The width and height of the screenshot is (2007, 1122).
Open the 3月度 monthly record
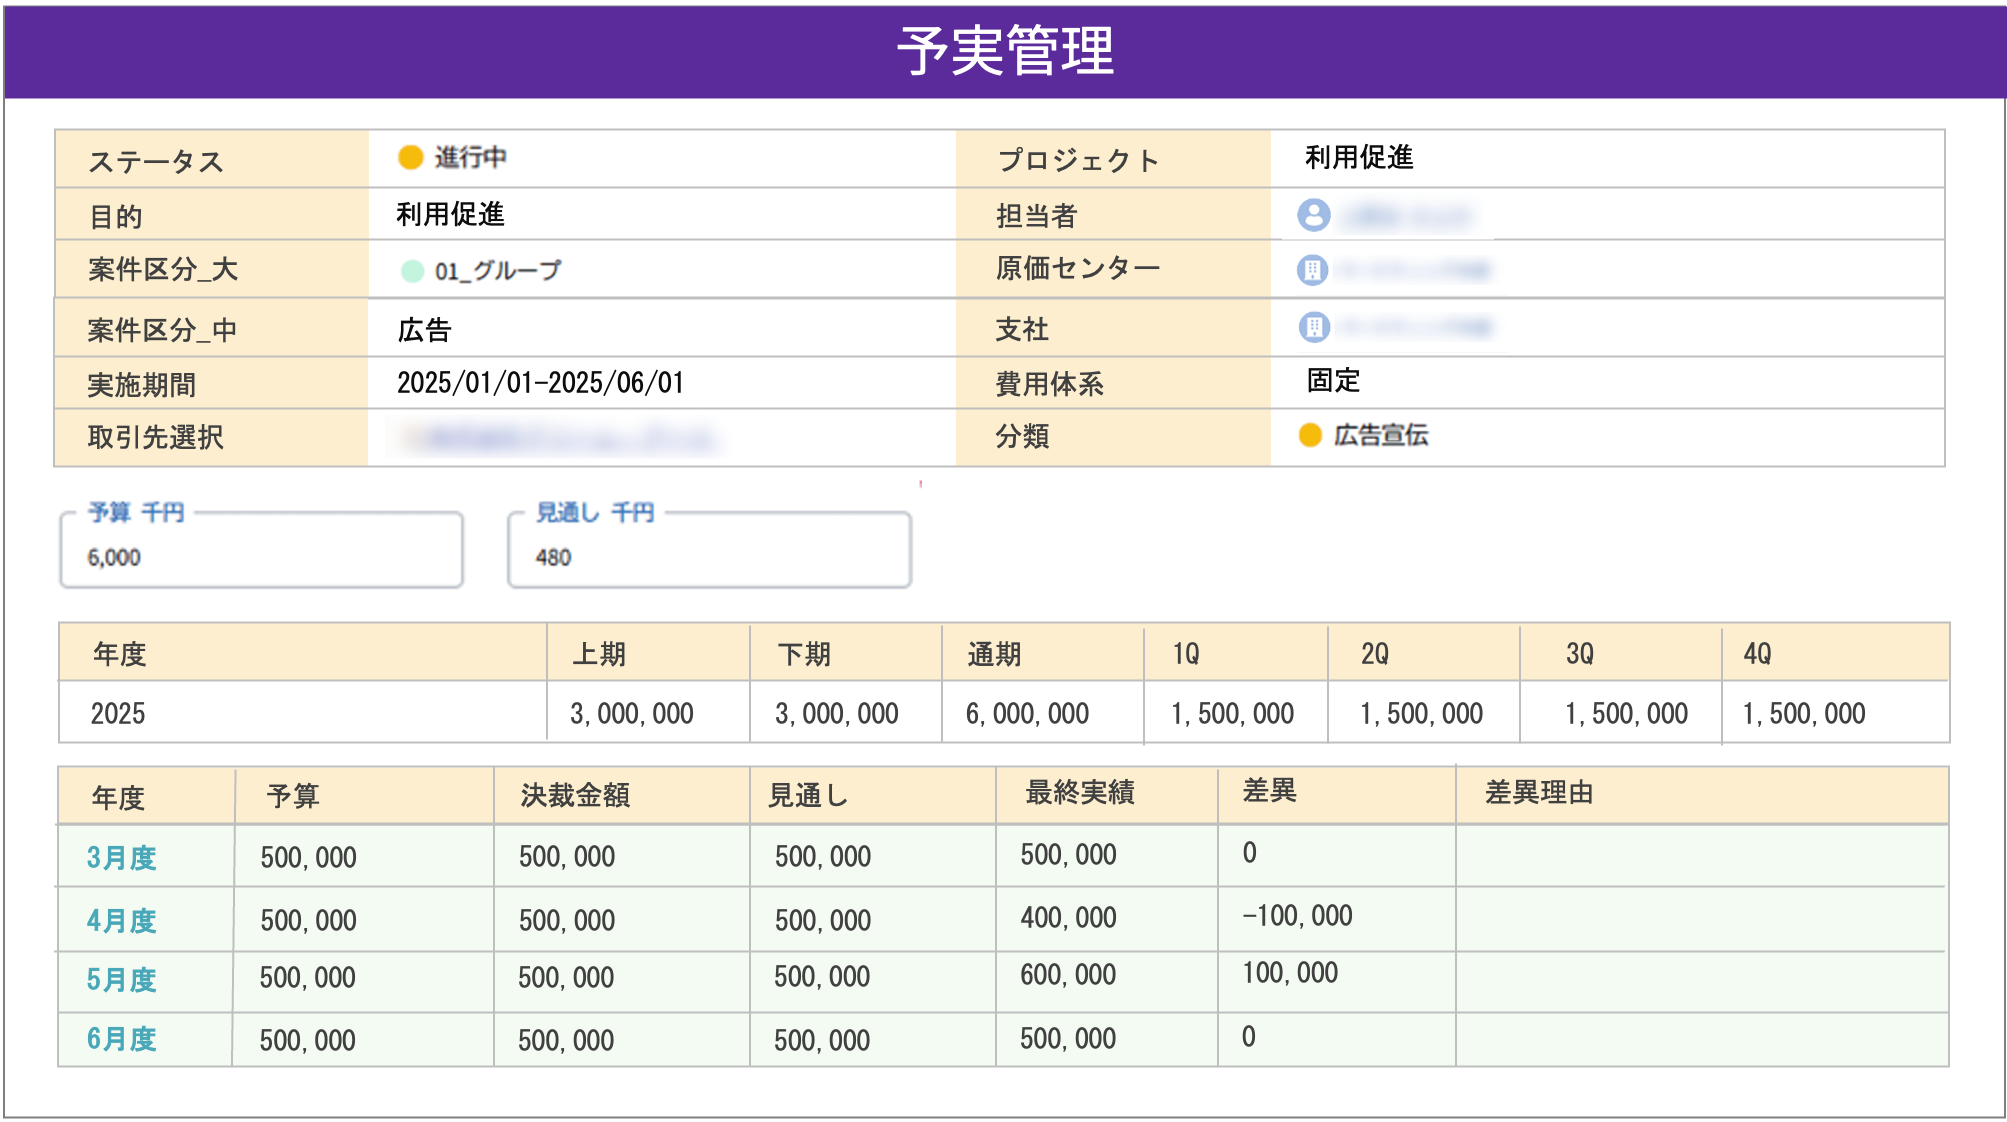[x=120, y=856]
